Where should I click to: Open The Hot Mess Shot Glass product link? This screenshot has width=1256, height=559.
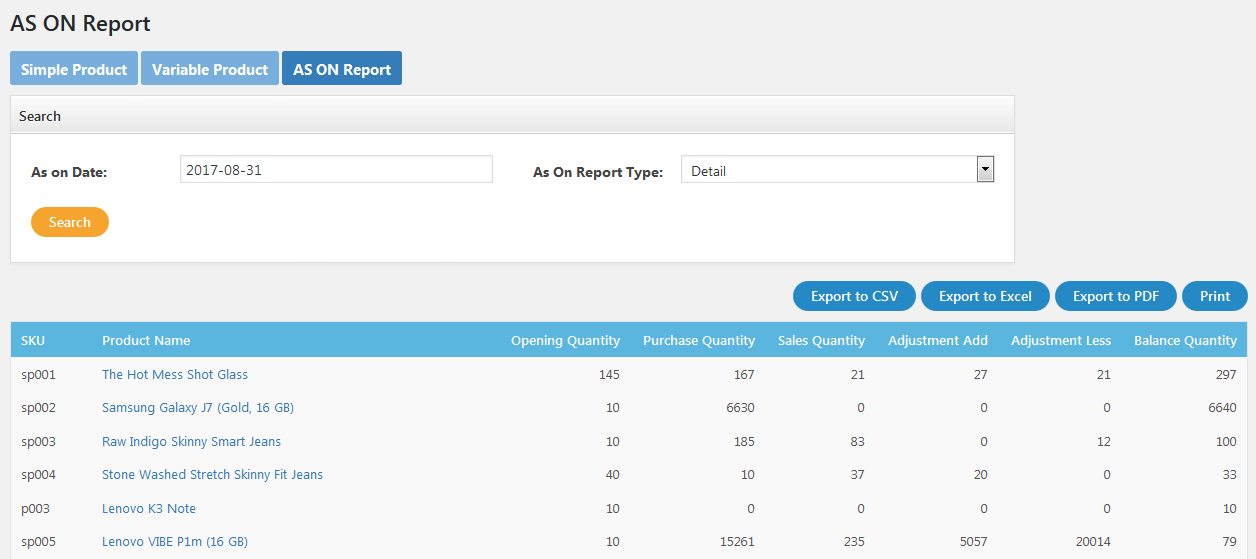click(x=175, y=374)
